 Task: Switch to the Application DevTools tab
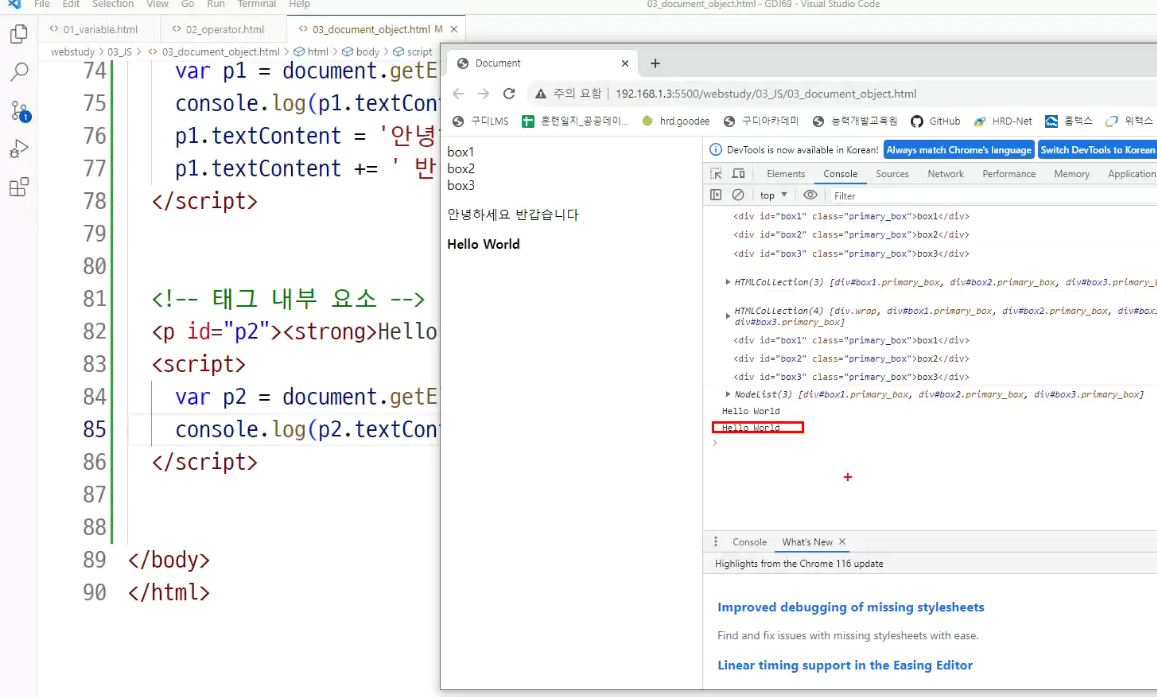[x=1131, y=173]
